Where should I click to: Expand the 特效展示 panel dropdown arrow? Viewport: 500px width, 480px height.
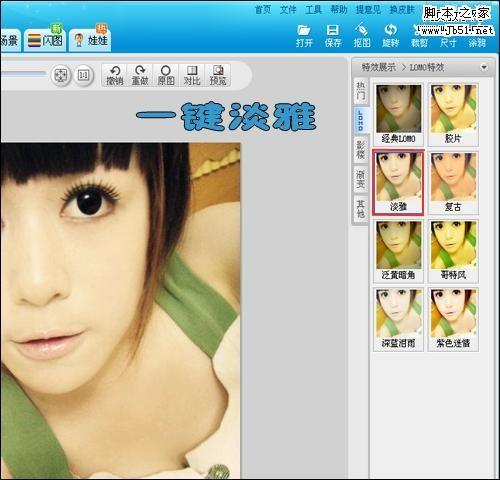click(x=483, y=67)
